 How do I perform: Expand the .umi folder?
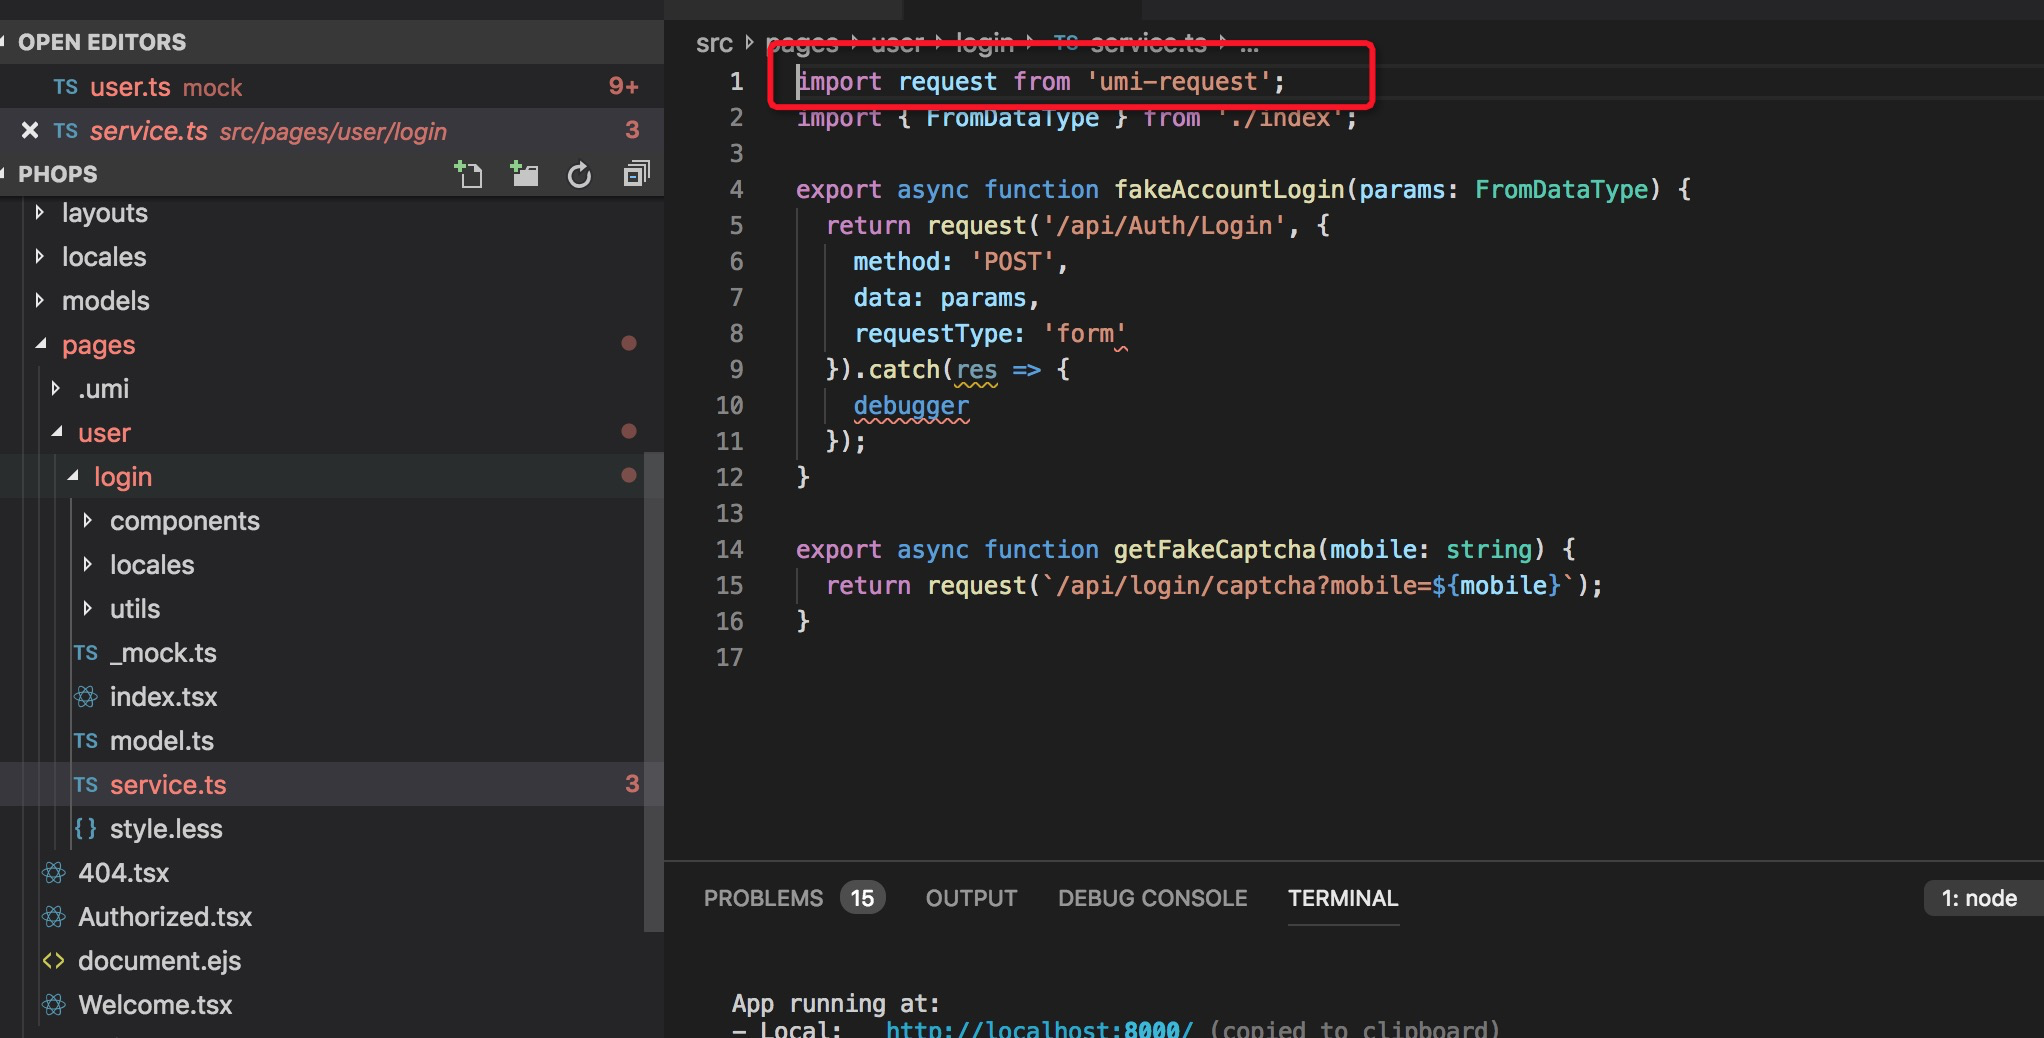(56, 389)
